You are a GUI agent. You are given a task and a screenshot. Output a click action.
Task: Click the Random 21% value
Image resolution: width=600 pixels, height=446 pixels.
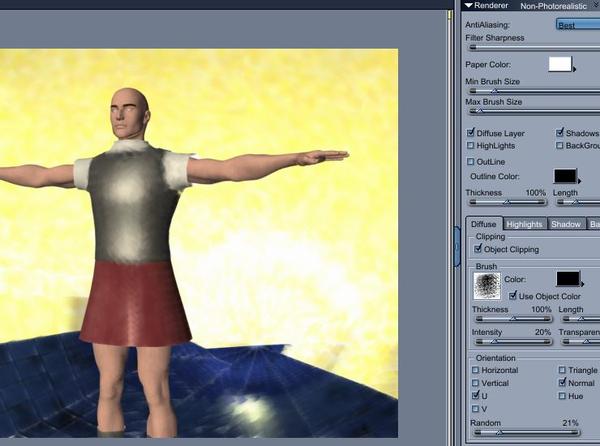pyautogui.click(x=570, y=423)
